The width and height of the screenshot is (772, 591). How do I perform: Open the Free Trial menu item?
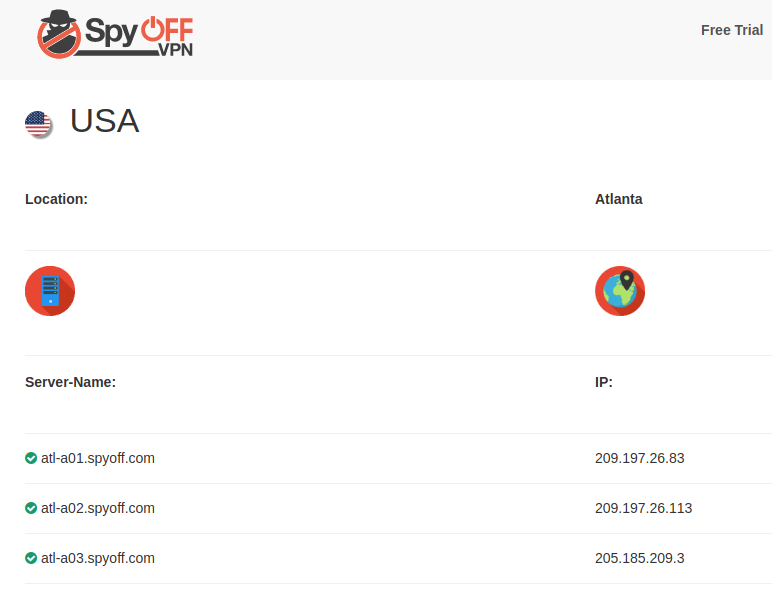(x=731, y=30)
